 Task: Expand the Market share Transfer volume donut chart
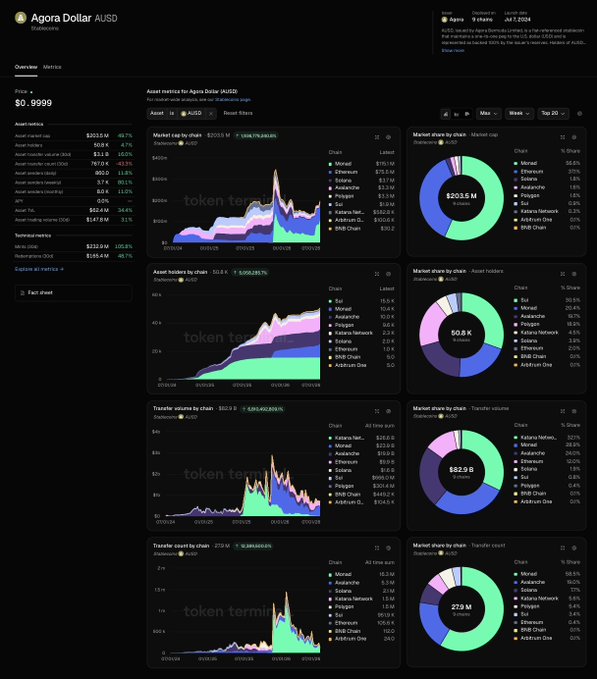[x=562, y=411]
